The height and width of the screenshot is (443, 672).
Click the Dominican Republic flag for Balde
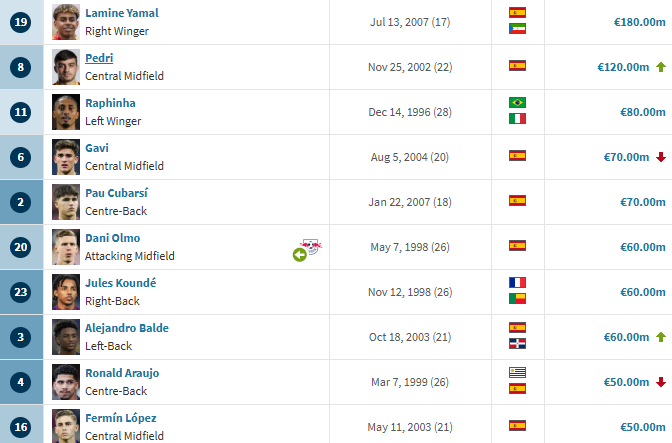click(517, 344)
